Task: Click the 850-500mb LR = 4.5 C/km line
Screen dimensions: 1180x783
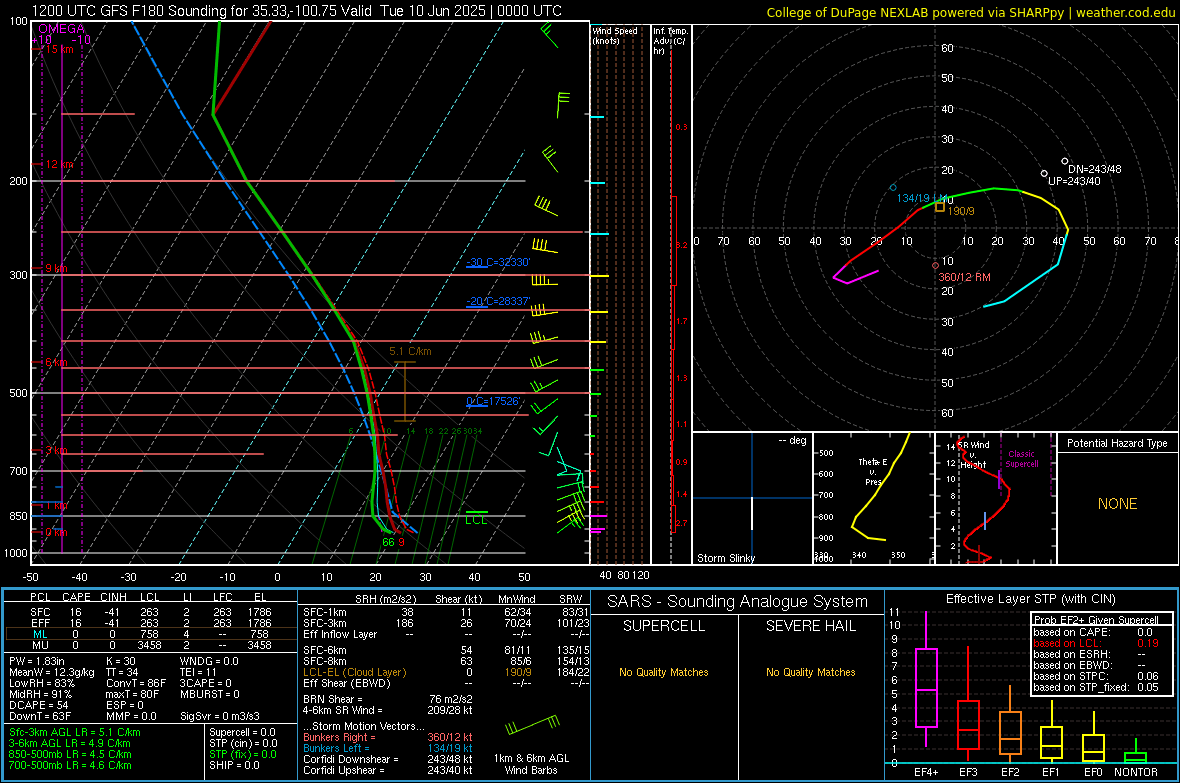Action: click(70, 754)
